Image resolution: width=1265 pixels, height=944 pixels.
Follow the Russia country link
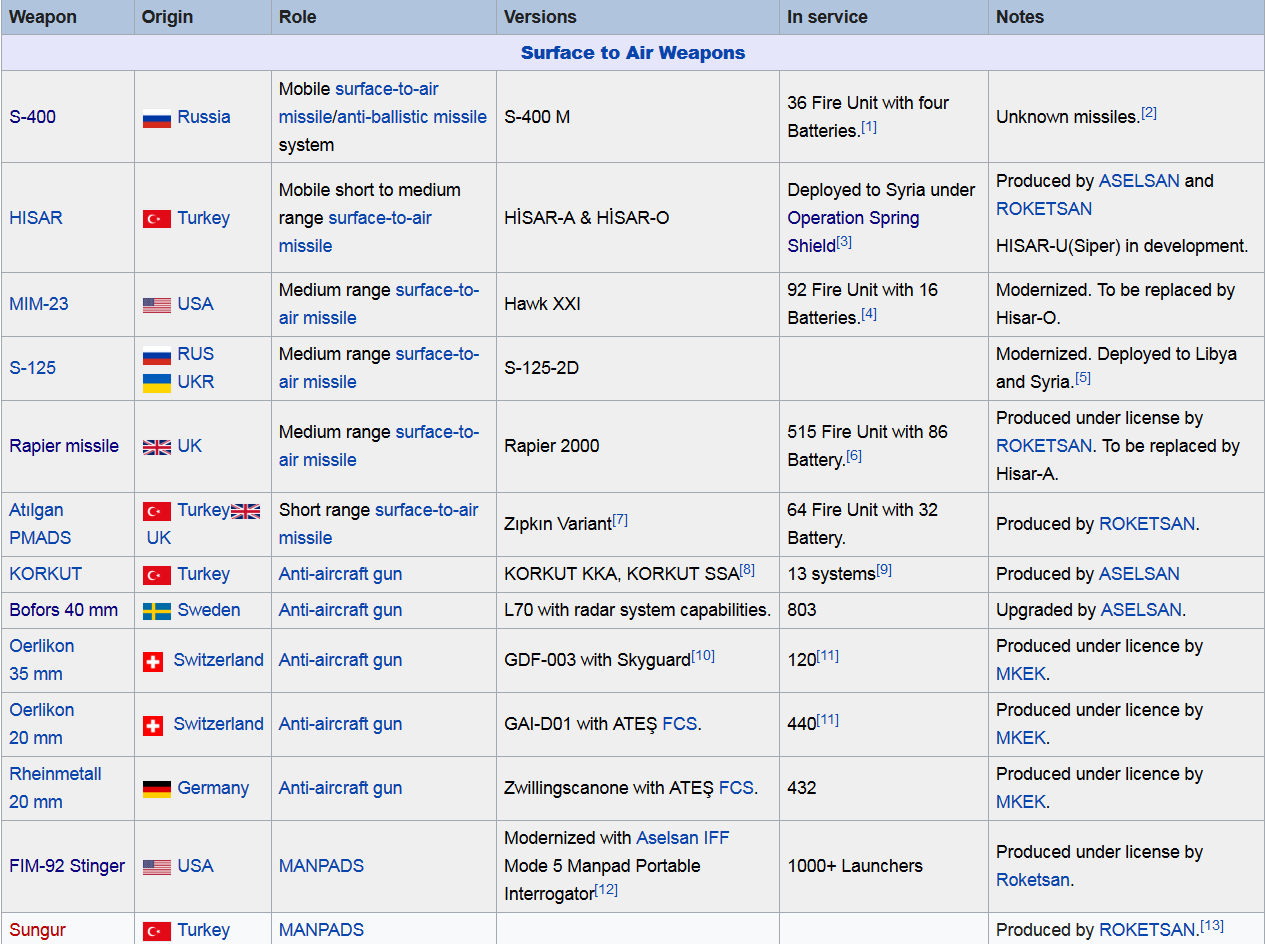tap(204, 117)
